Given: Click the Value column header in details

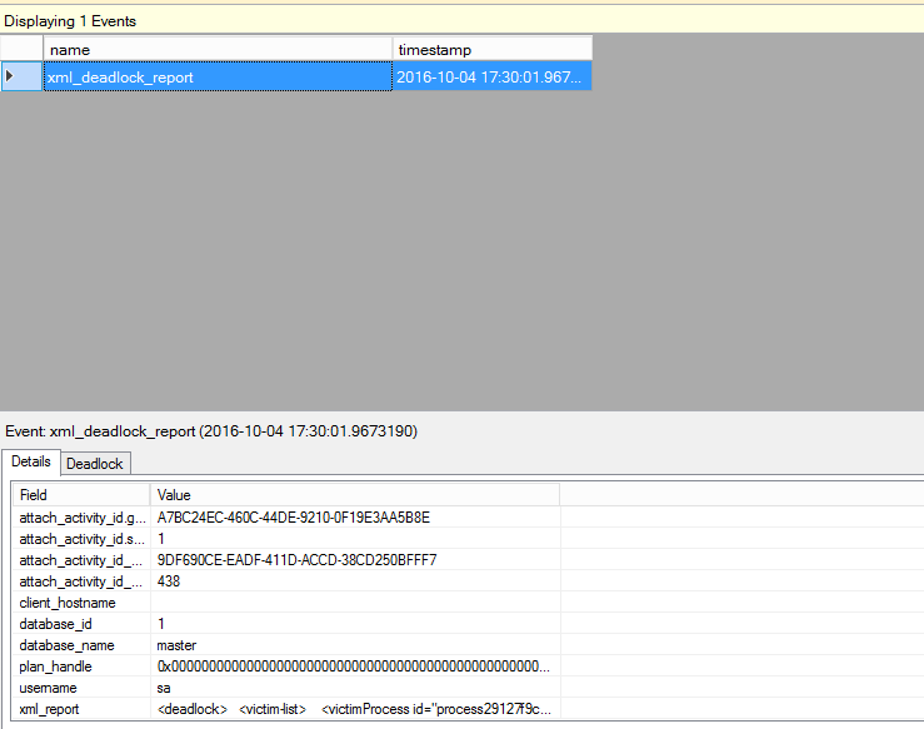Looking at the screenshot, I should (354, 495).
